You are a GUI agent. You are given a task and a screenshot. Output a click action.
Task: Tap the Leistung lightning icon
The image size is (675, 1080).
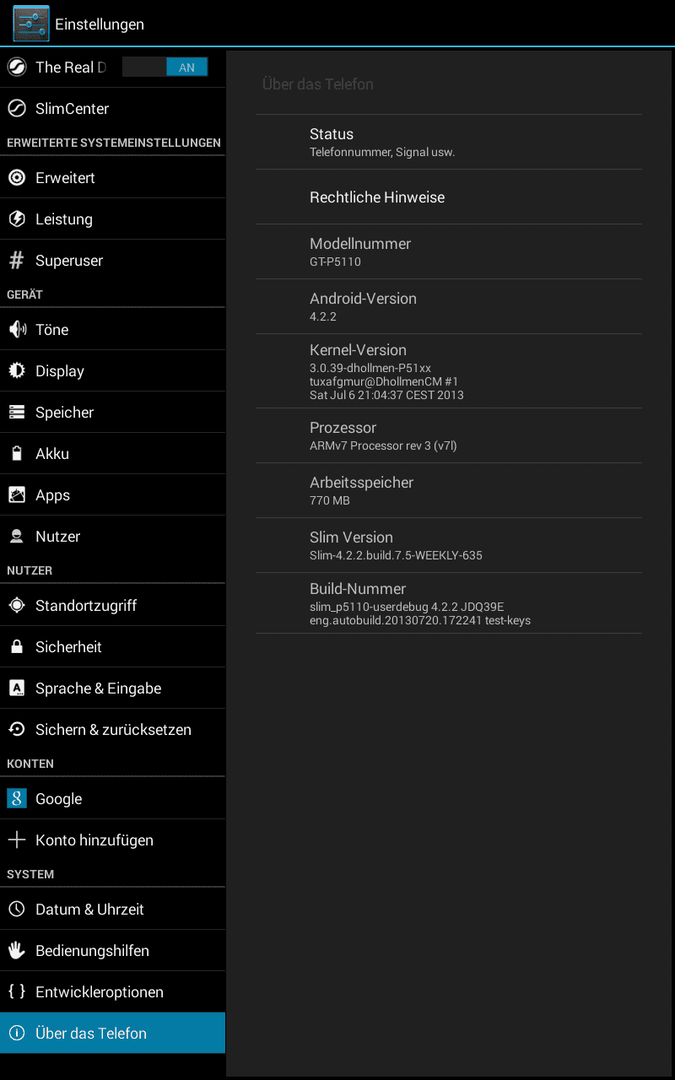click(17, 219)
